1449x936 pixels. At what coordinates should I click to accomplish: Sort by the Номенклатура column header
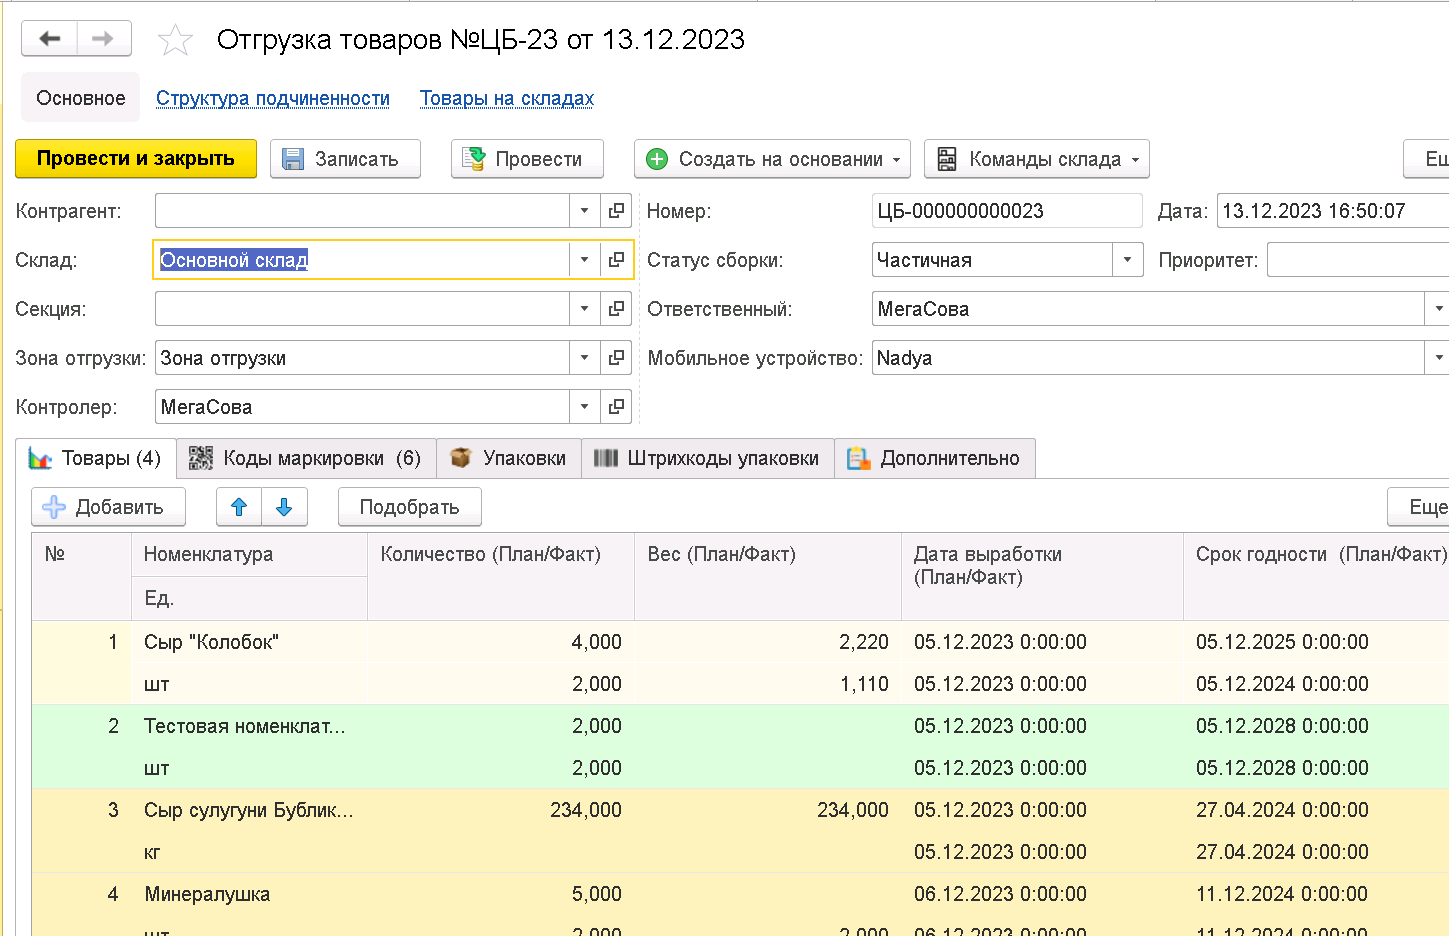click(249, 554)
